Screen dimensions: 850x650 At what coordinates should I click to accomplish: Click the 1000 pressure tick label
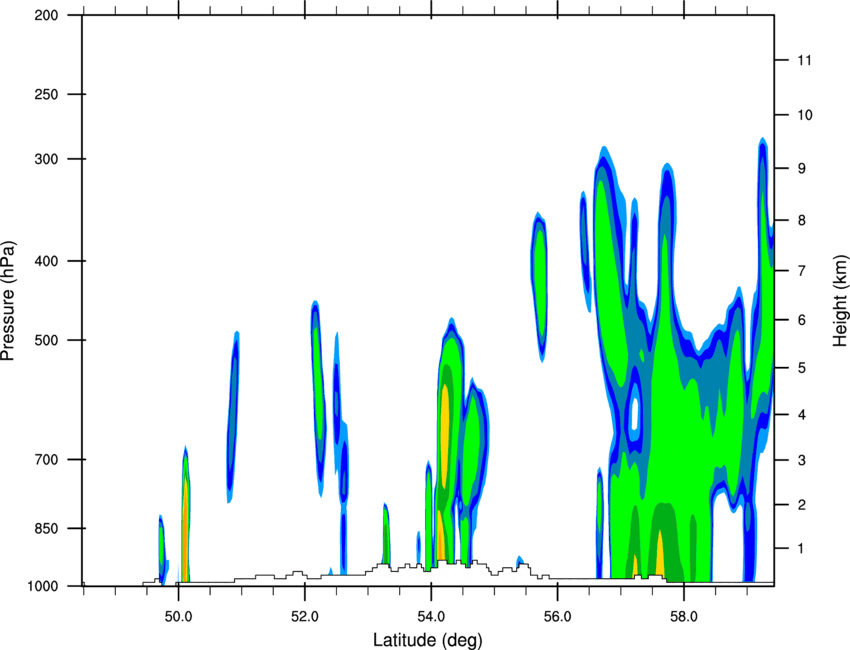tap(43, 587)
